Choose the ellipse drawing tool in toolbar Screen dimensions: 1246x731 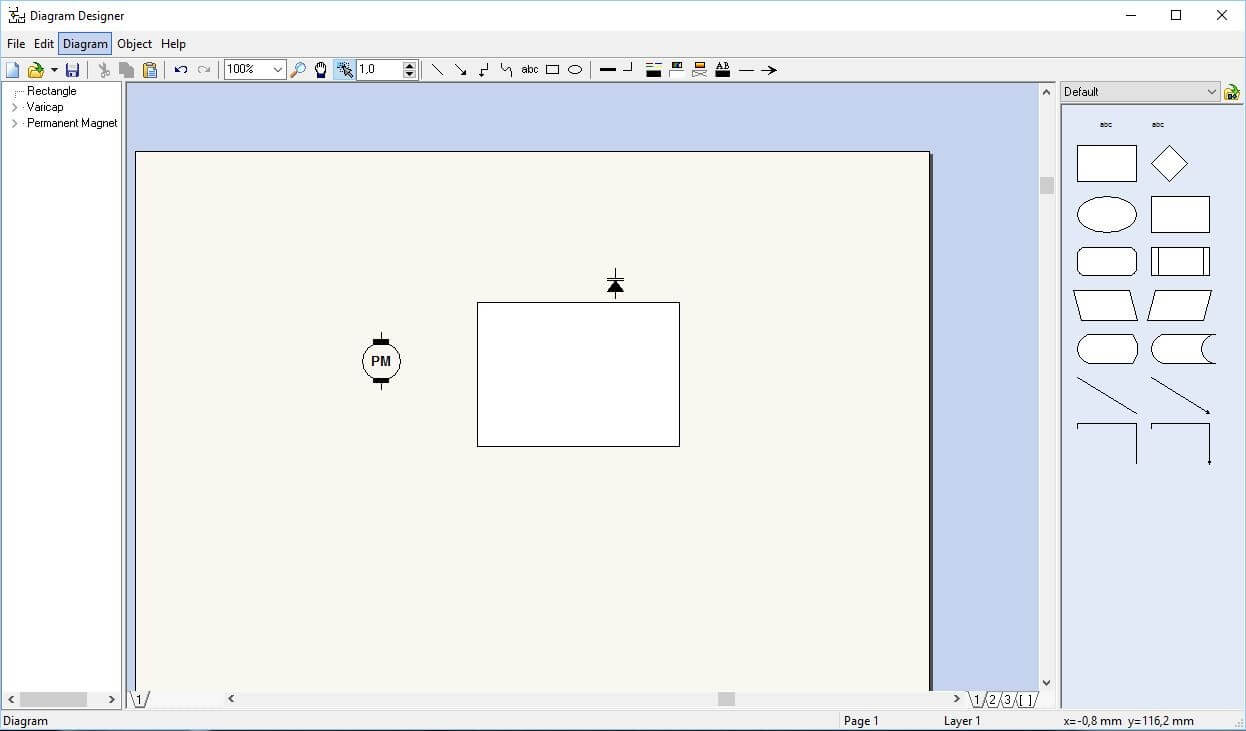coord(575,70)
